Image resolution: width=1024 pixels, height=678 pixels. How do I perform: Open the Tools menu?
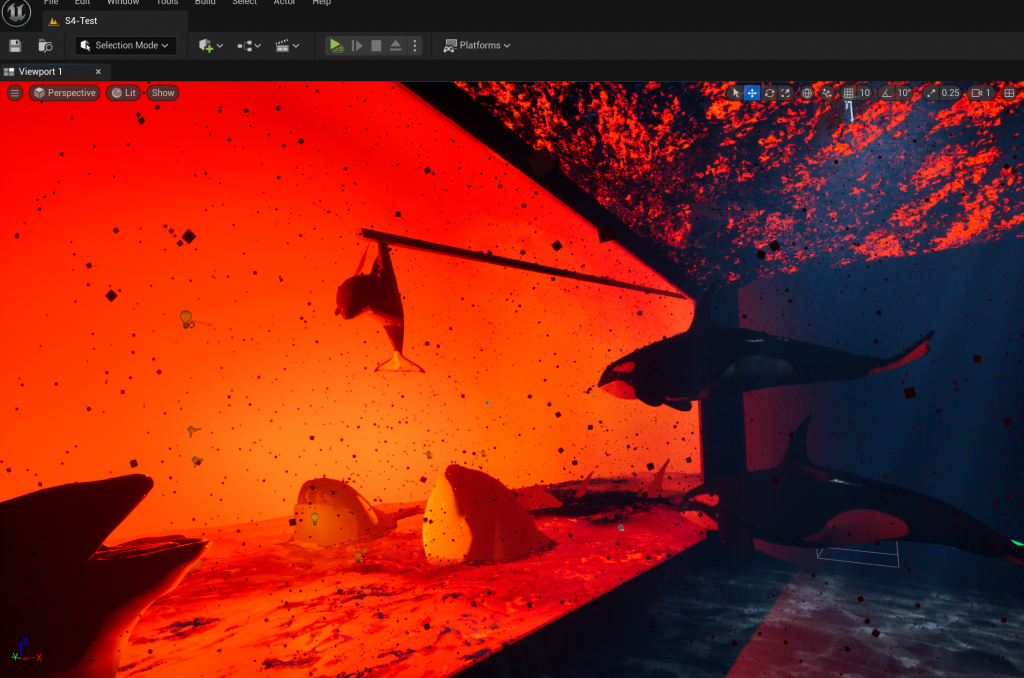pyautogui.click(x=167, y=3)
